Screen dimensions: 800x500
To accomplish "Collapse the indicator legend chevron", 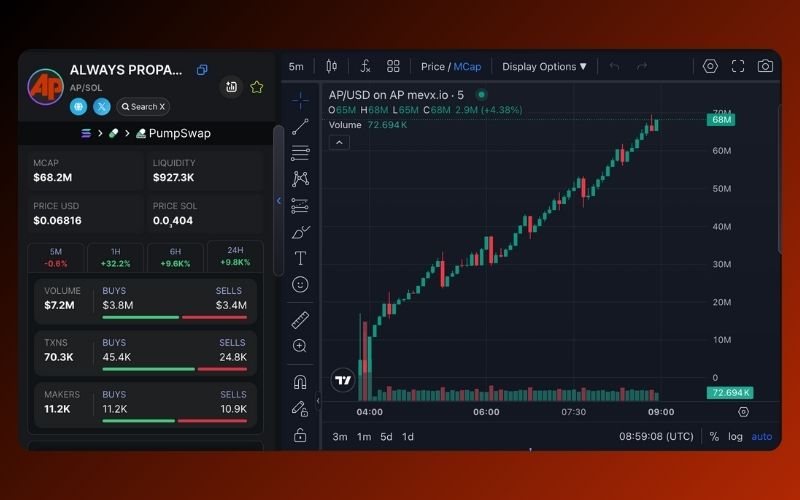I will pyautogui.click(x=339, y=143).
